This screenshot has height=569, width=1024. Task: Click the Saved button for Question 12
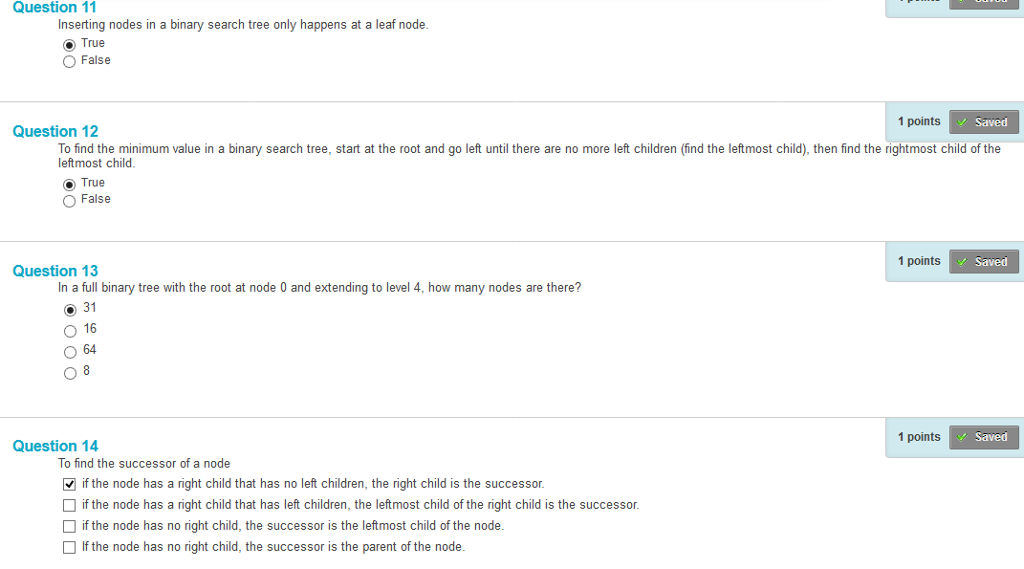pos(984,122)
